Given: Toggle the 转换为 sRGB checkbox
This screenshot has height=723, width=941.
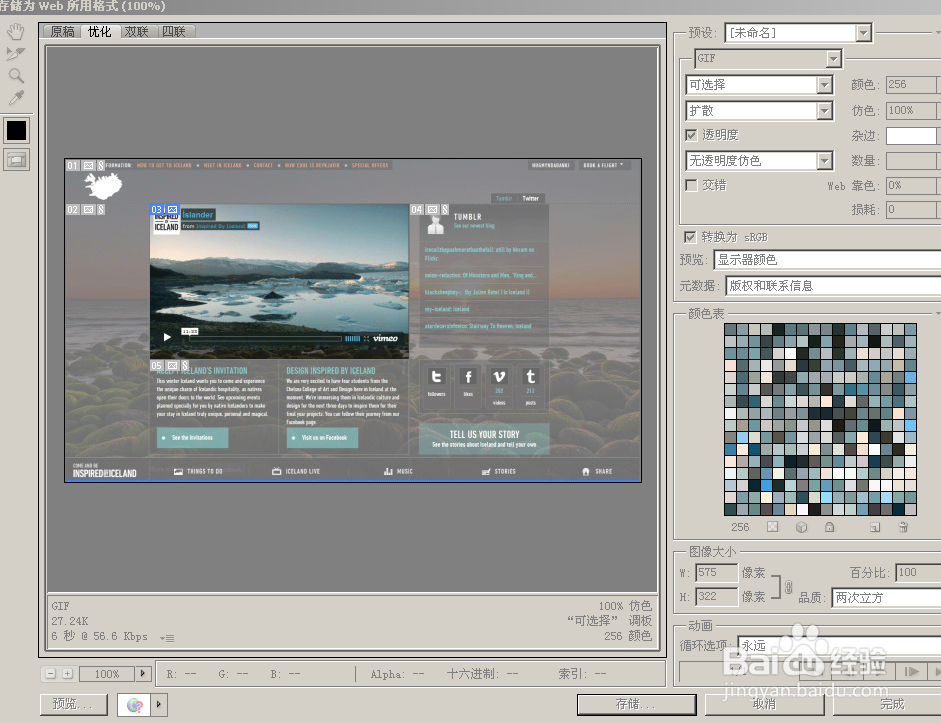Looking at the screenshot, I should click(690, 237).
